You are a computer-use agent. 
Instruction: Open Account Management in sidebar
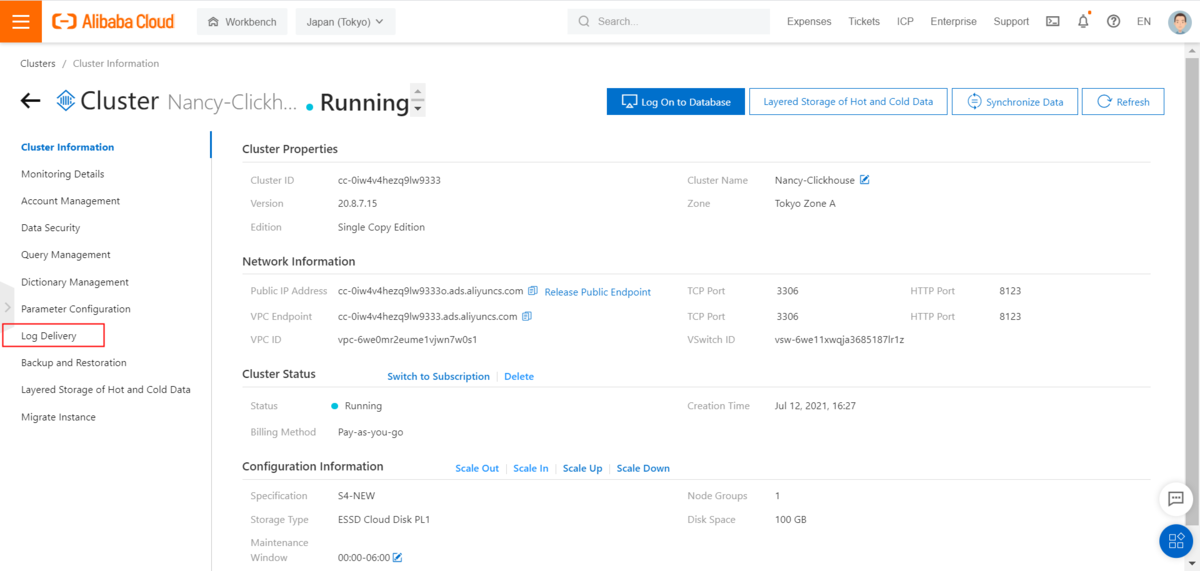tap(70, 201)
